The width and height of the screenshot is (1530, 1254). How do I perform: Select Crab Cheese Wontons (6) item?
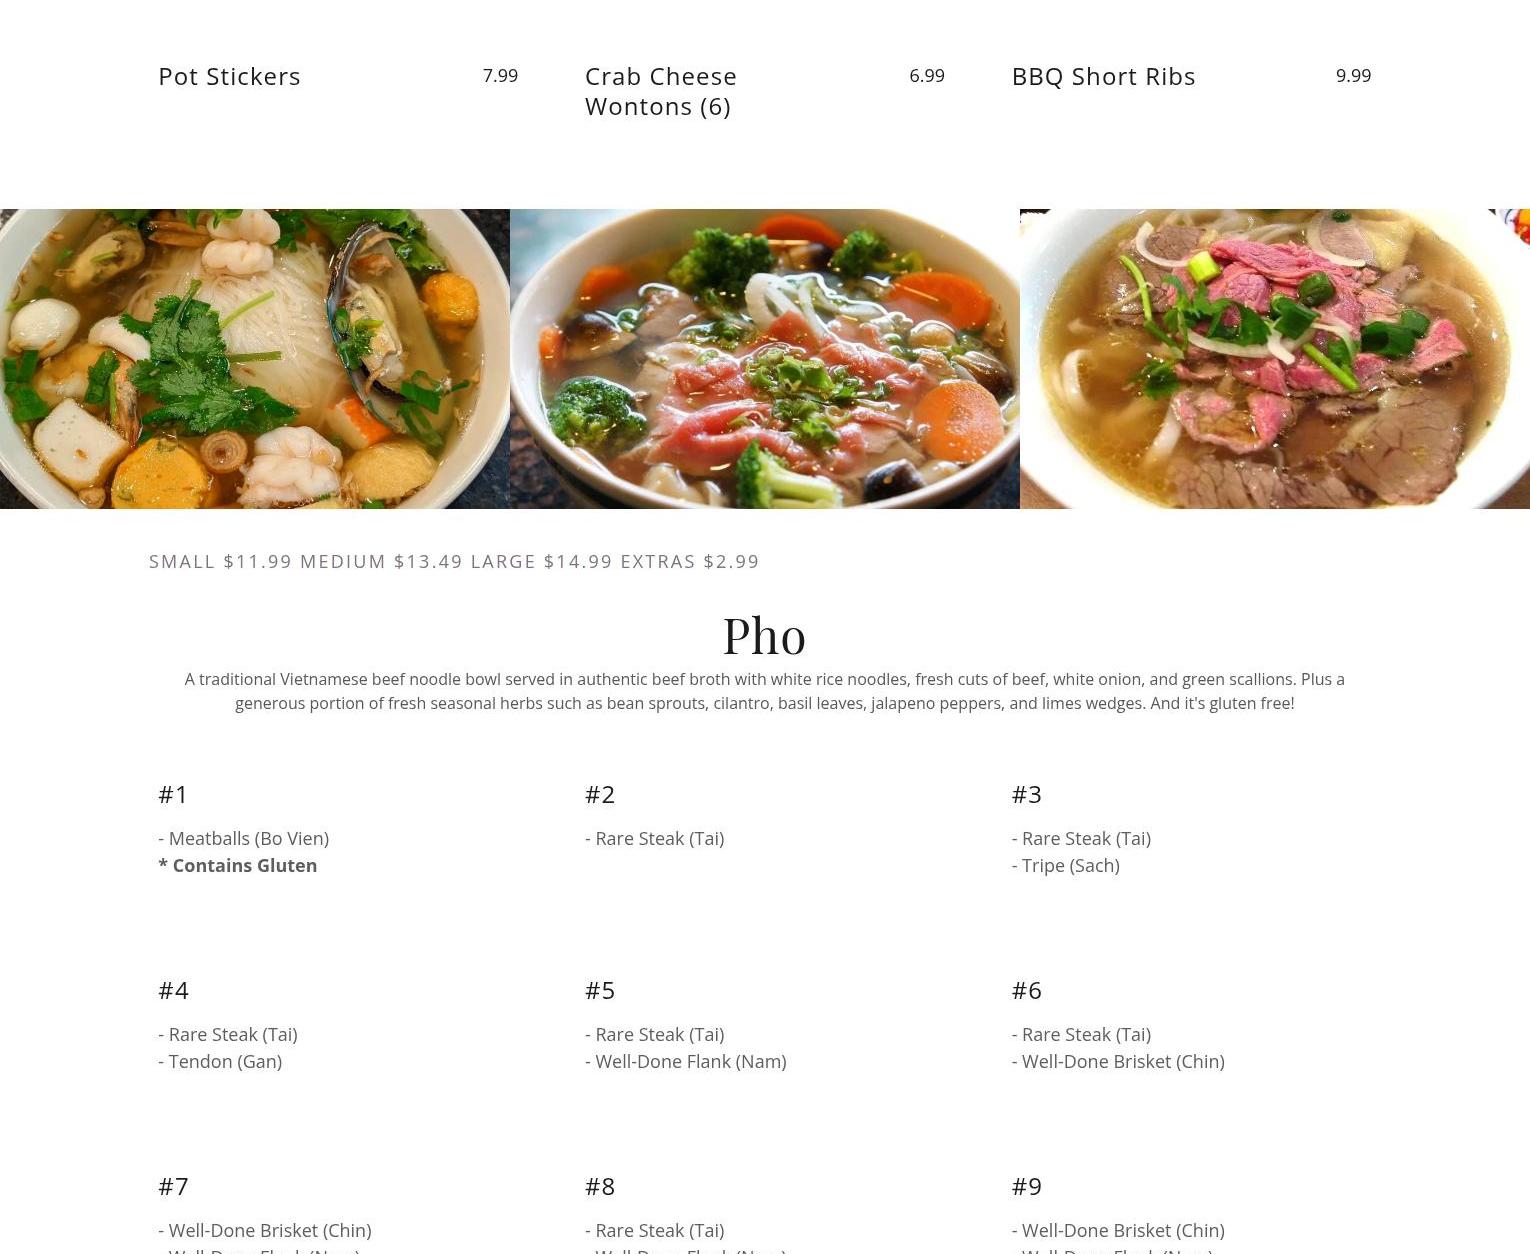tap(661, 91)
